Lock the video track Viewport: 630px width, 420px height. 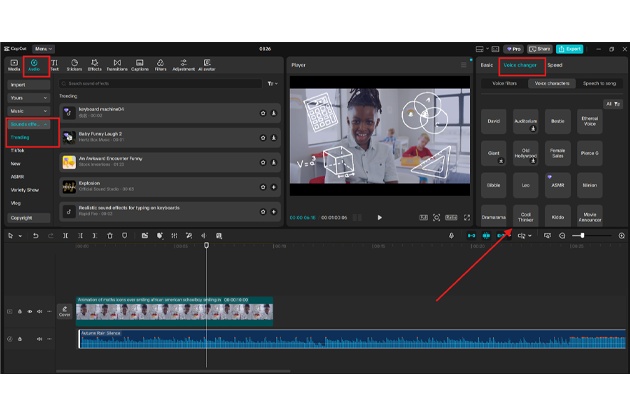point(20,311)
